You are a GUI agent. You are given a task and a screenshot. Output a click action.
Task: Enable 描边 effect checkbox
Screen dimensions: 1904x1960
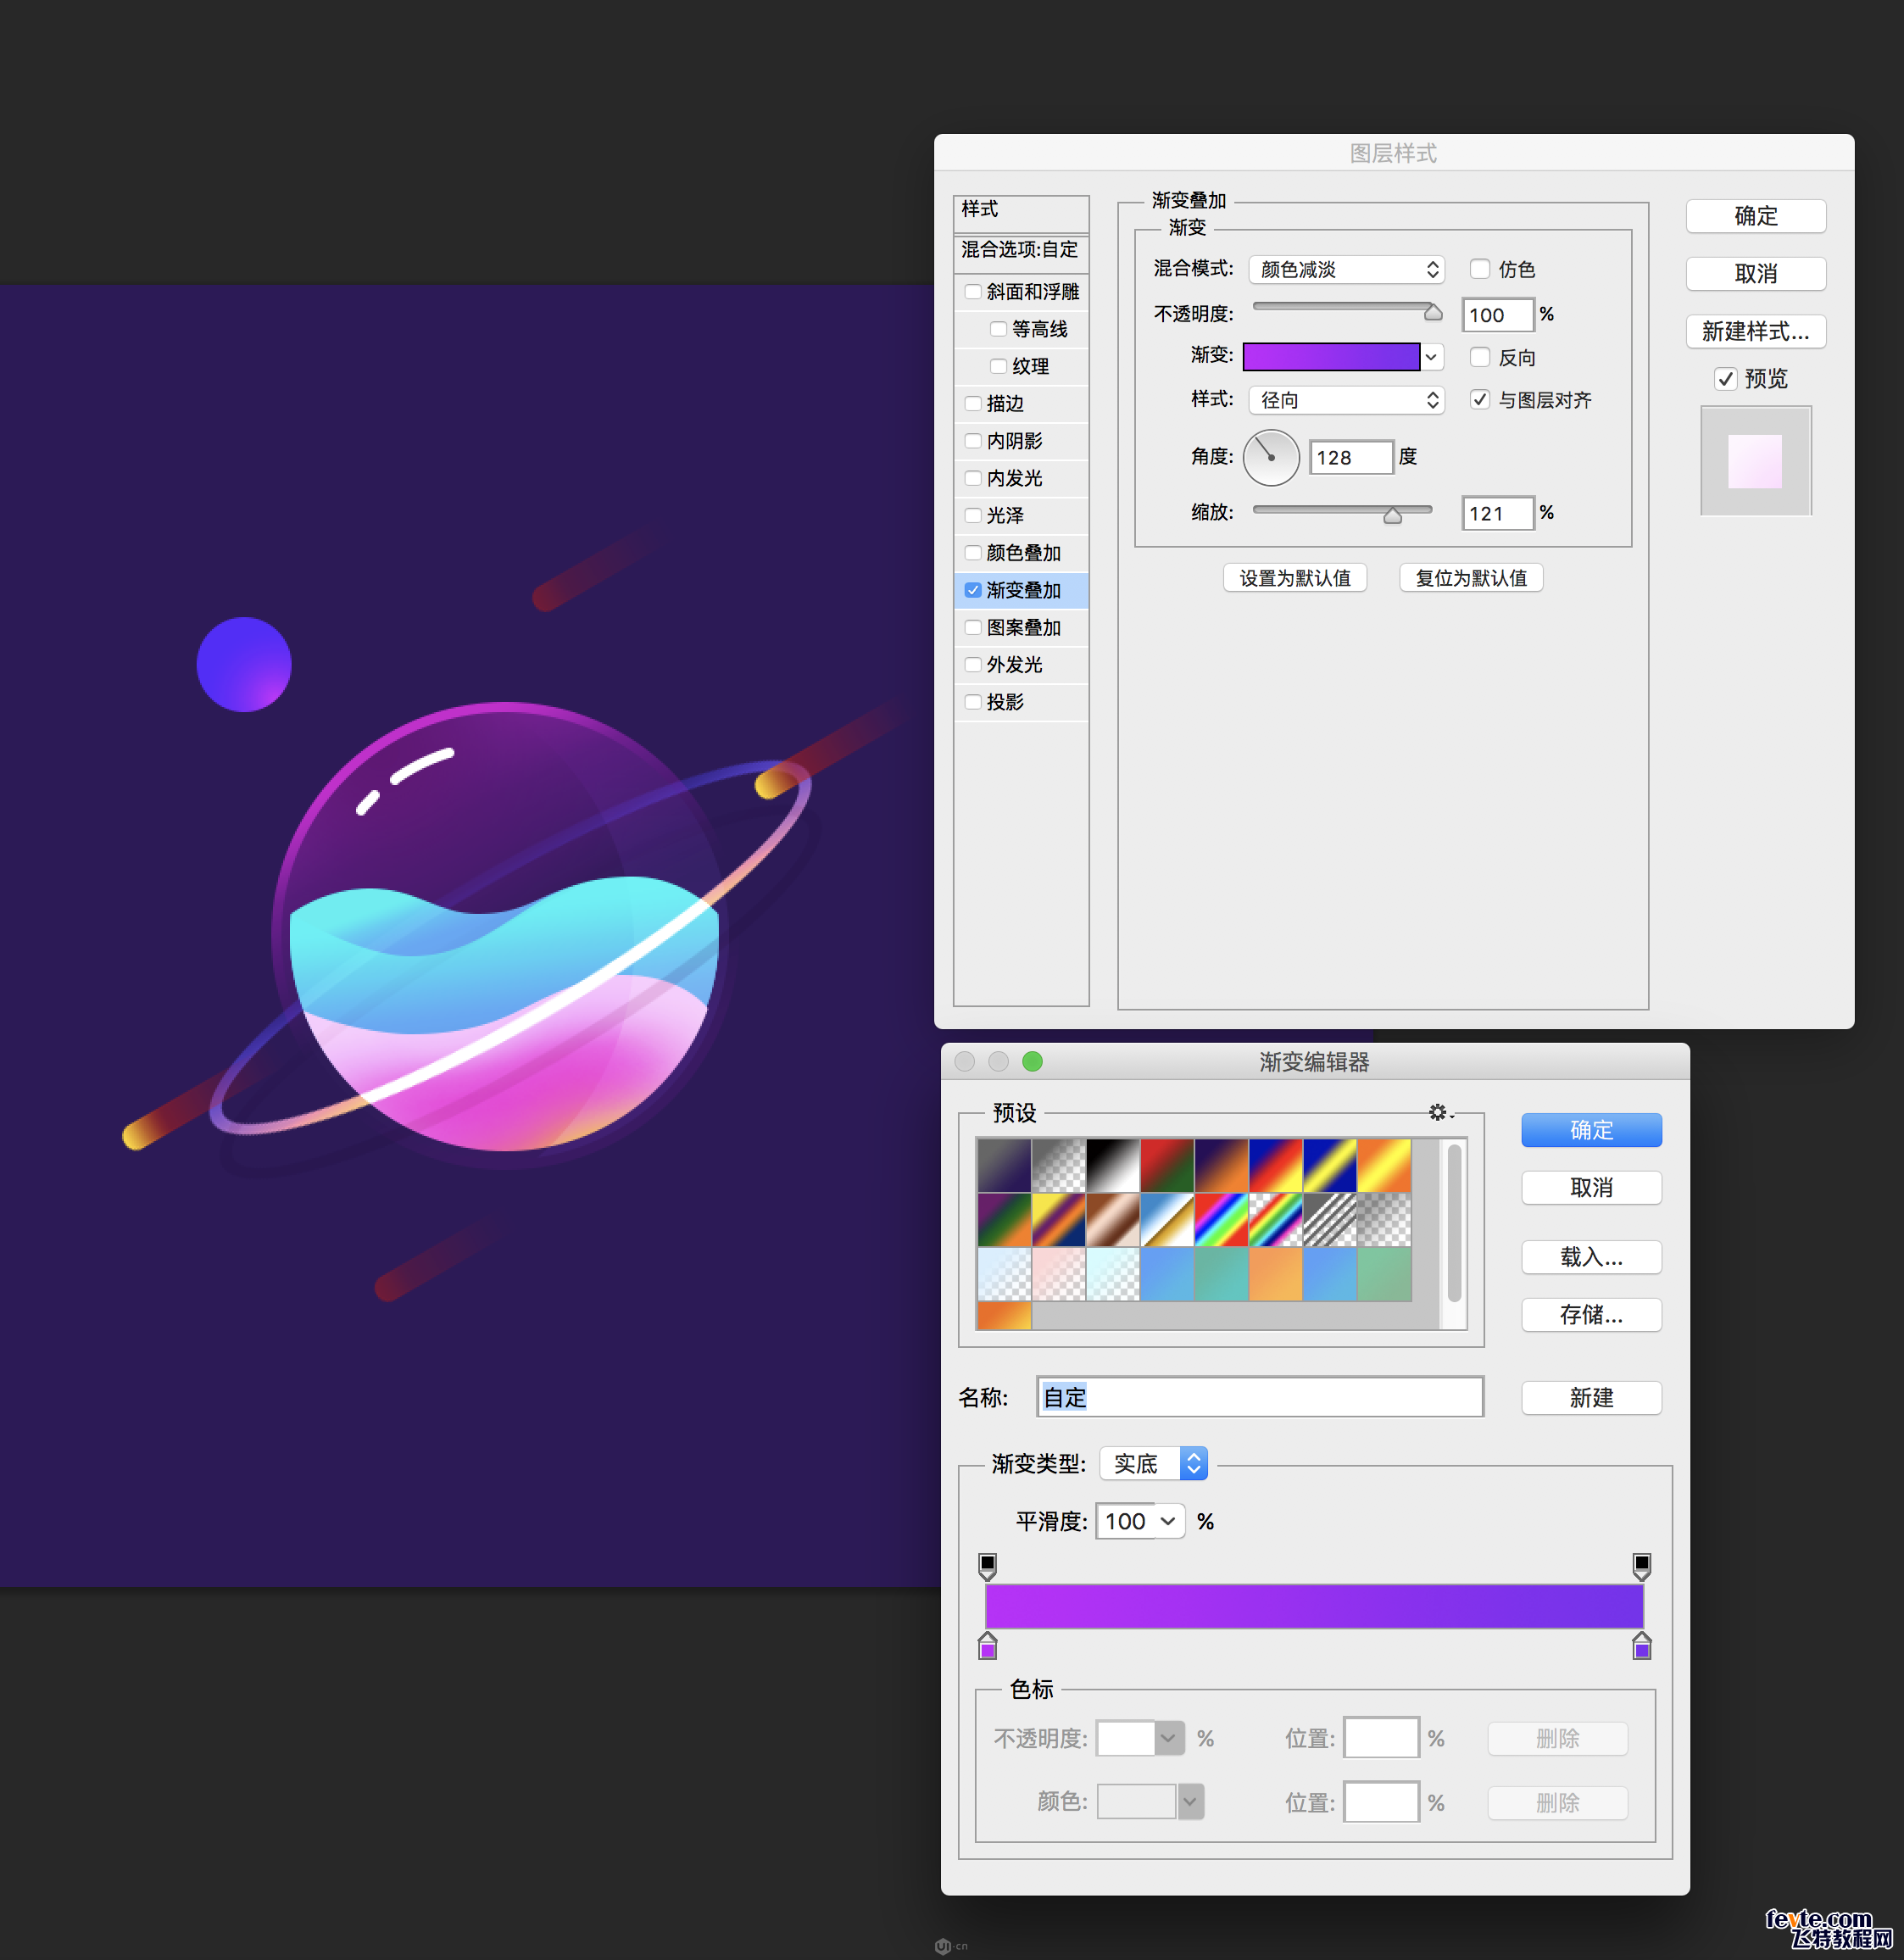coord(972,403)
